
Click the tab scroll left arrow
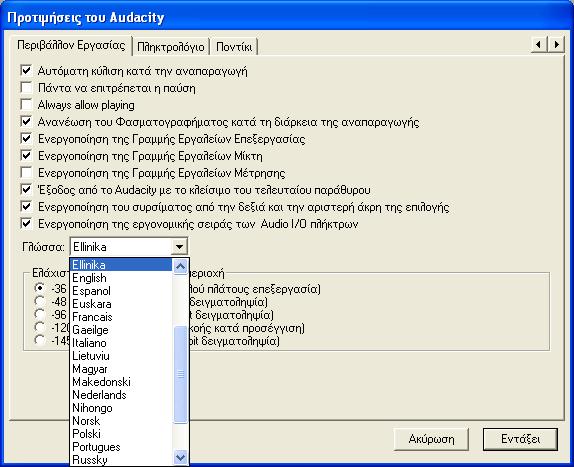[x=538, y=45]
